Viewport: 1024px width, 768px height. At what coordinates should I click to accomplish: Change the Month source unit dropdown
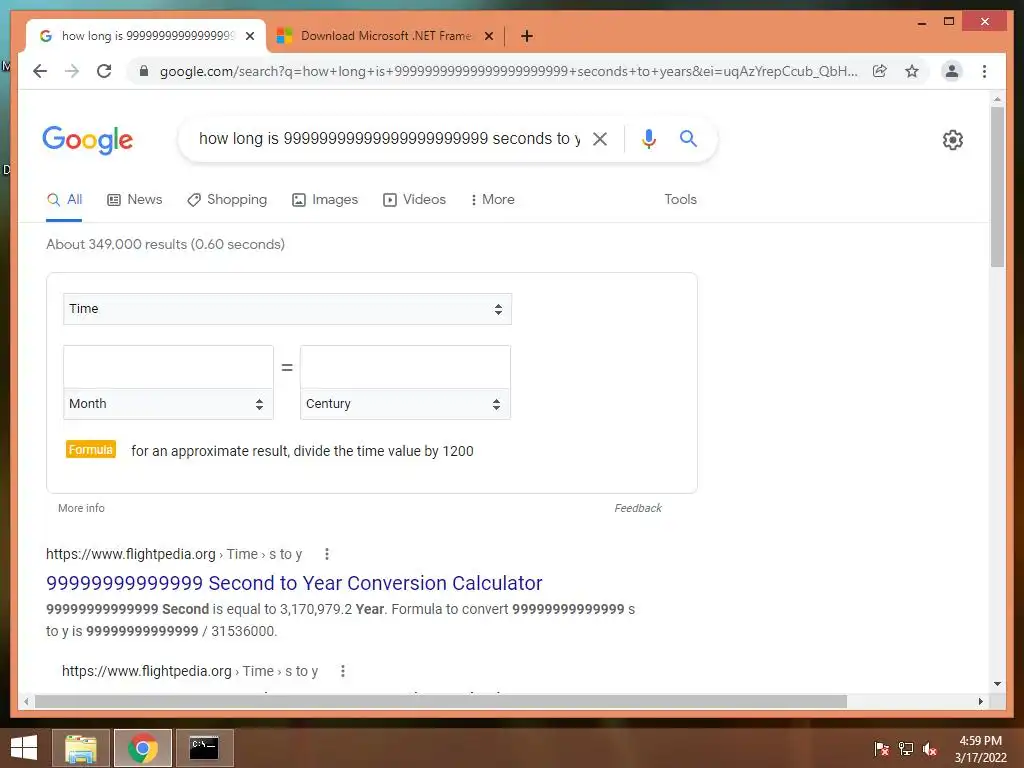(168, 404)
